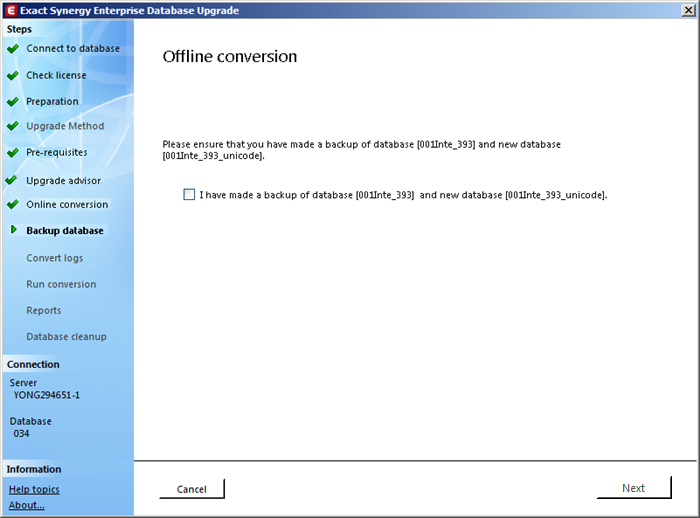Viewport: 700px width, 518px height.
Task: Open the About... link
Action: [27, 505]
